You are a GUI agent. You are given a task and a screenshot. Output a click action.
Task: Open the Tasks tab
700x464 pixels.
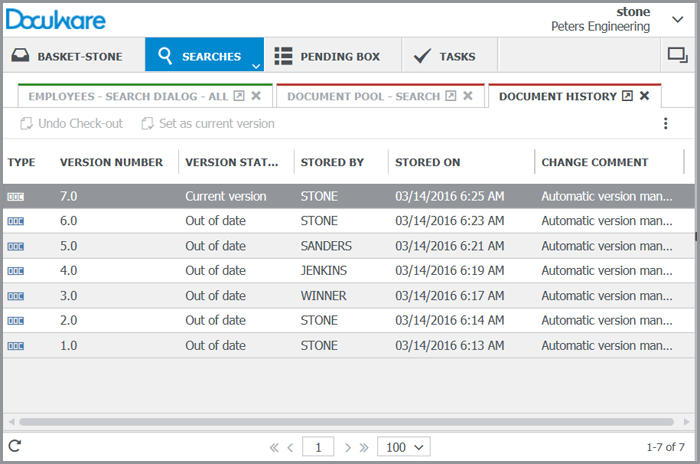[445, 56]
